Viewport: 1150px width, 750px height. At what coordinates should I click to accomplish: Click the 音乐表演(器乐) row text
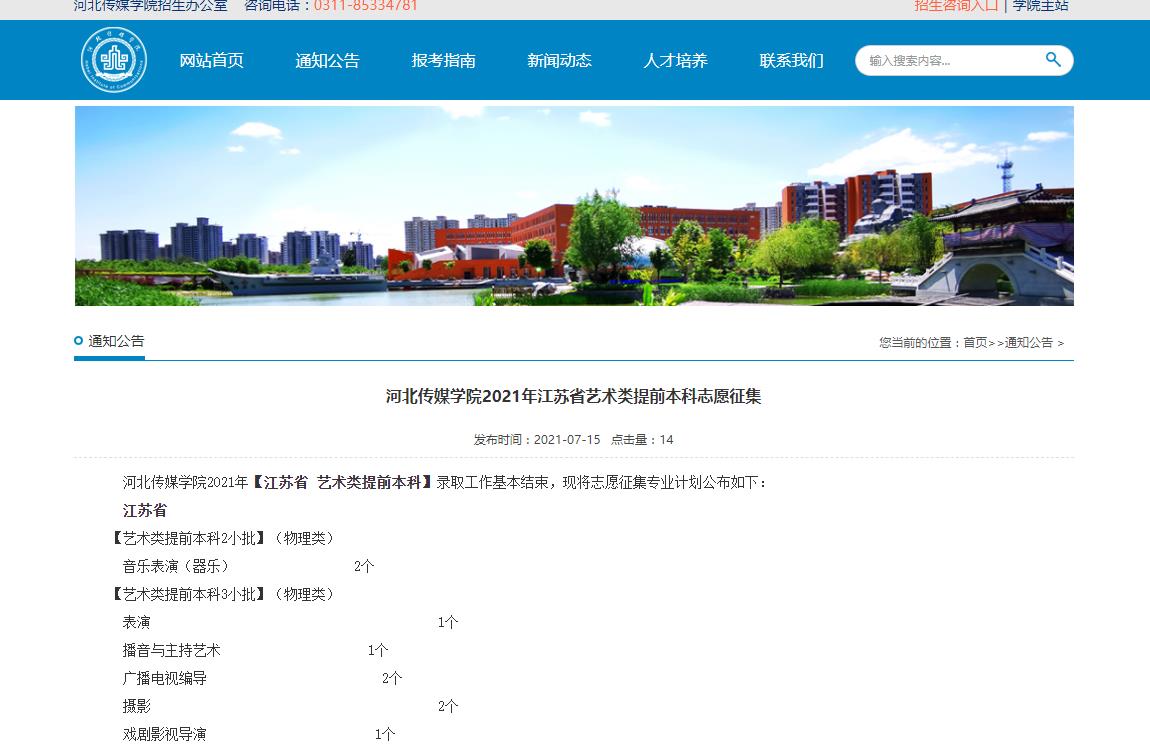click(176, 566)
